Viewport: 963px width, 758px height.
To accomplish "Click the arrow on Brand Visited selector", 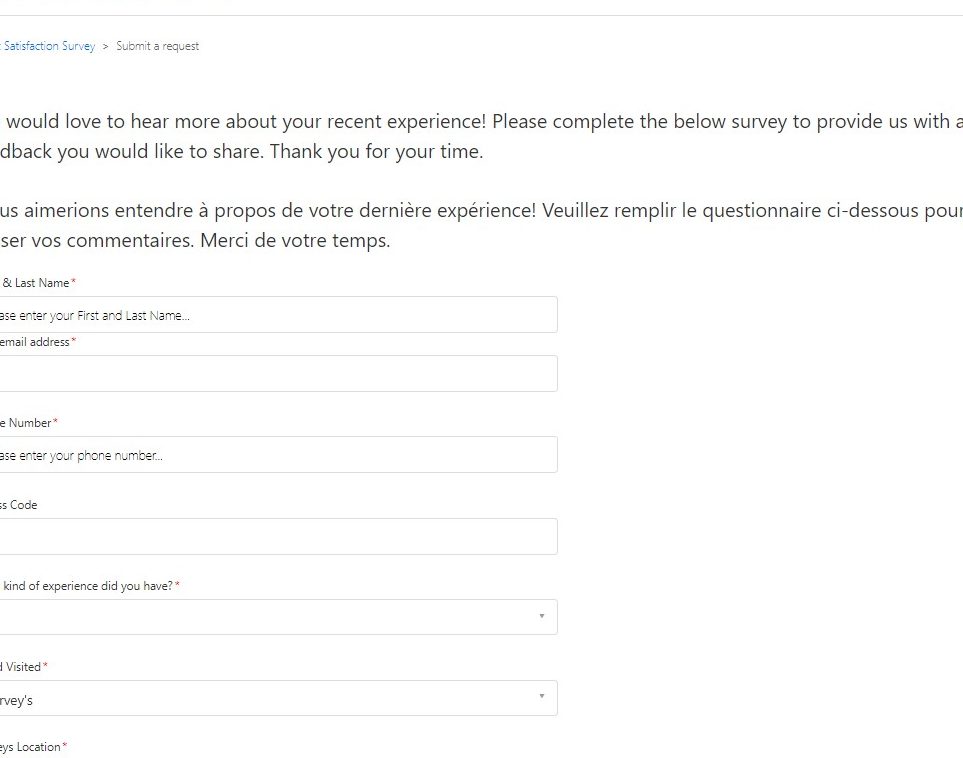I will [541, 696].
